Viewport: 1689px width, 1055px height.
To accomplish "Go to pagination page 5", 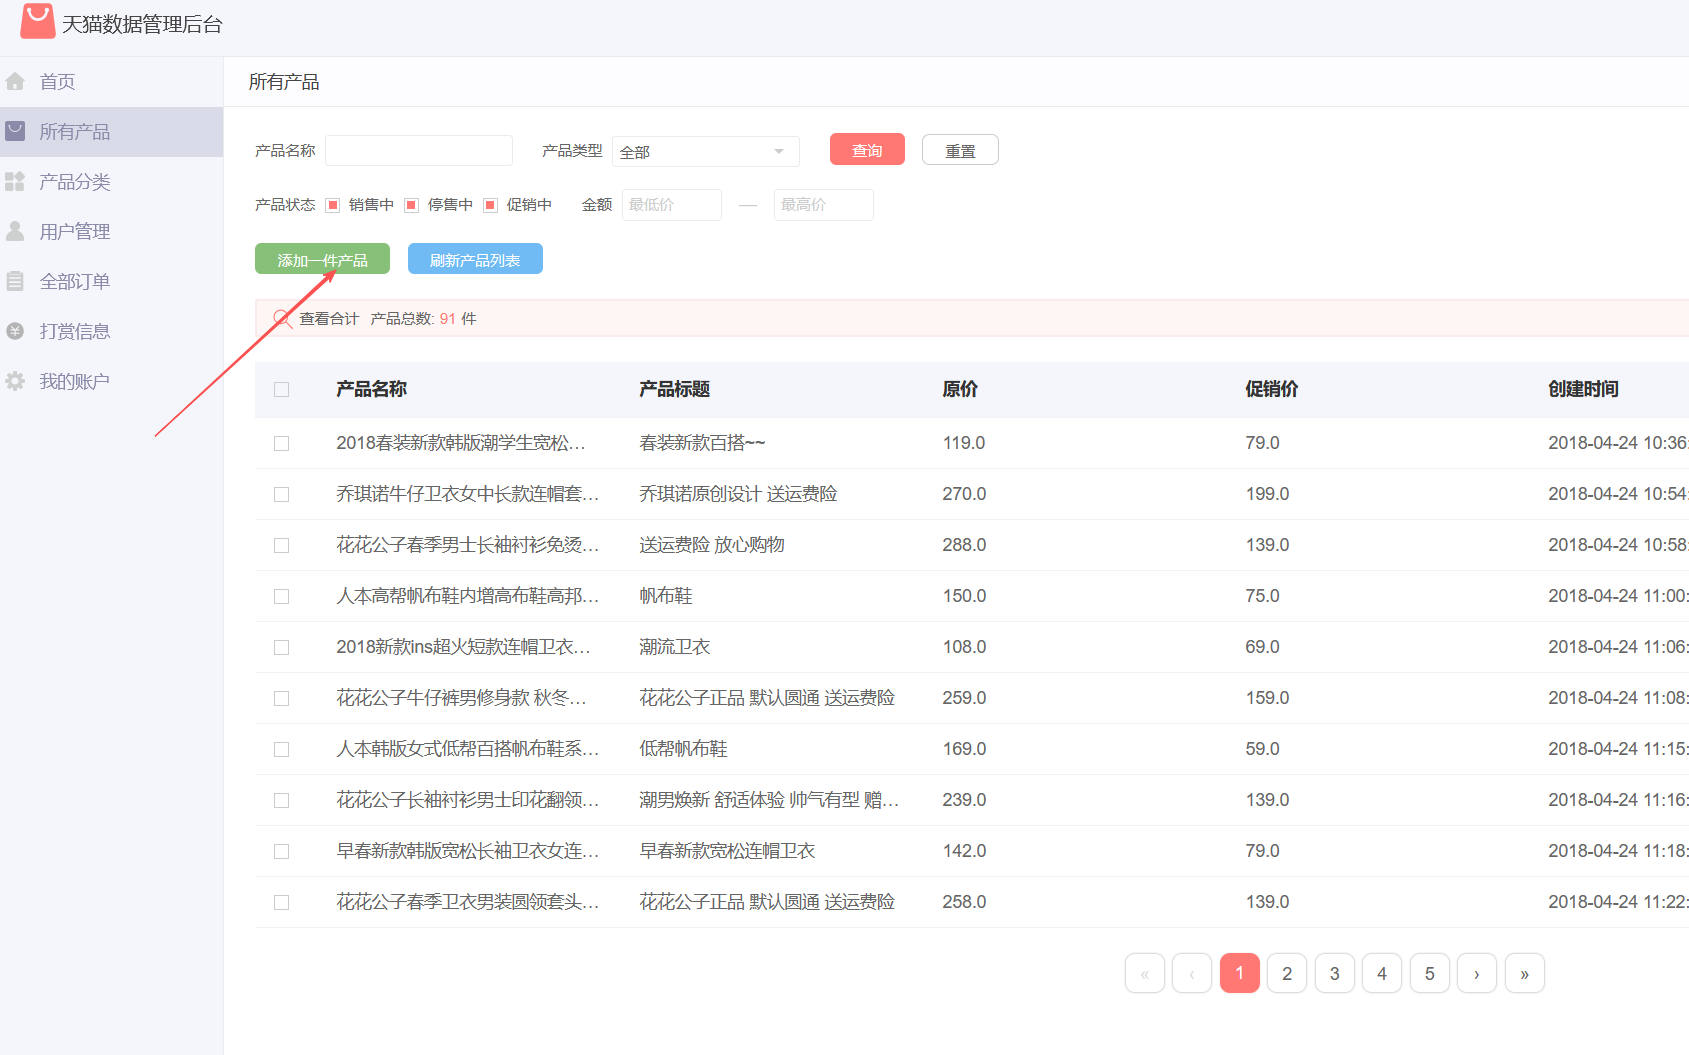I will click(1430, 973).
